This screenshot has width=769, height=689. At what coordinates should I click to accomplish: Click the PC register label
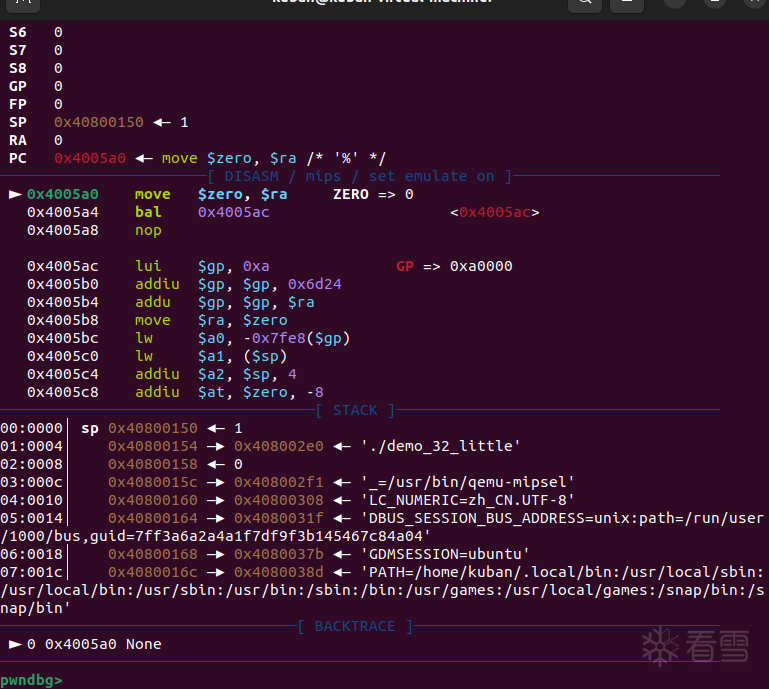(18, 158)
